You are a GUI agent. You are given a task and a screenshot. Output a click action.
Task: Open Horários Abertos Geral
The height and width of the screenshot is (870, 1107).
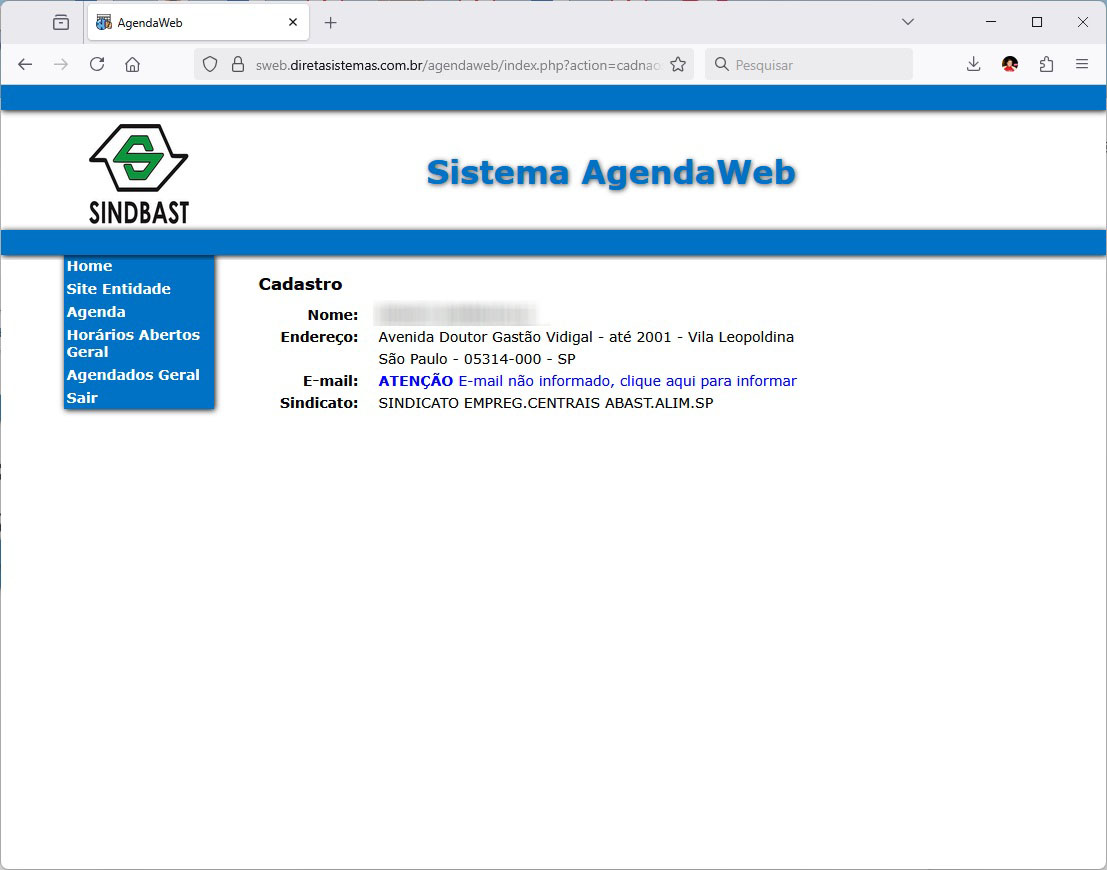click(132, 343)
